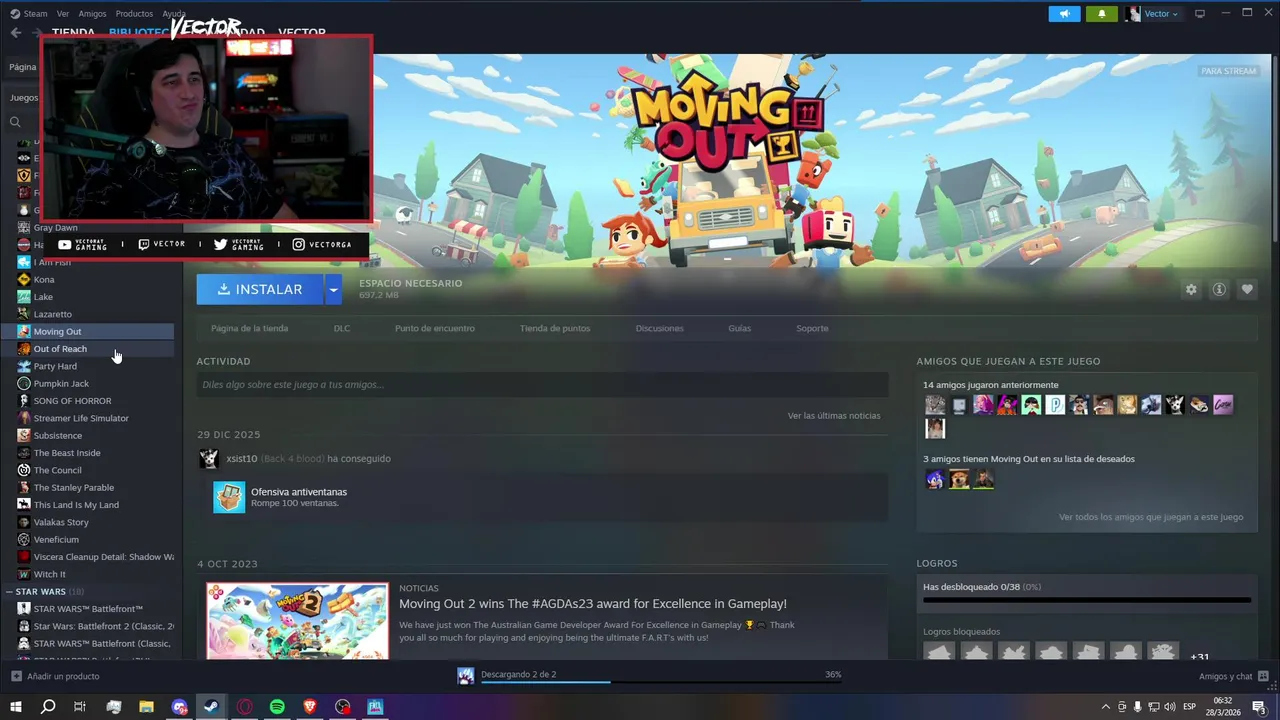Screen dimensions: 1280x720
Task: Open Windows Start menu
Action: (15, 707)
